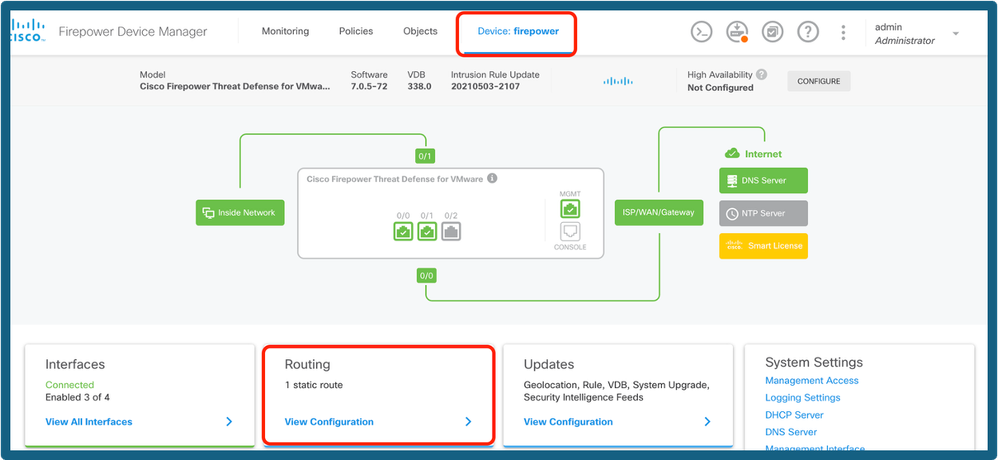Open View All Interfaces link
Viewport: 998px width, 460px height.
coord(89,421)
